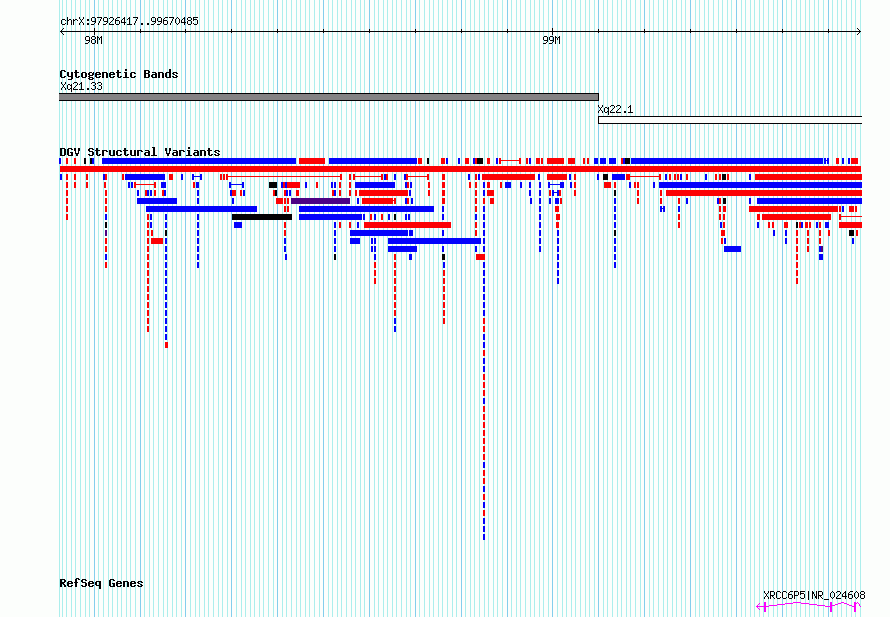890x617 pixels.
Task: Click the gray Xq21.33 cytogenetic band bar
Action: [x=329, y=97]
